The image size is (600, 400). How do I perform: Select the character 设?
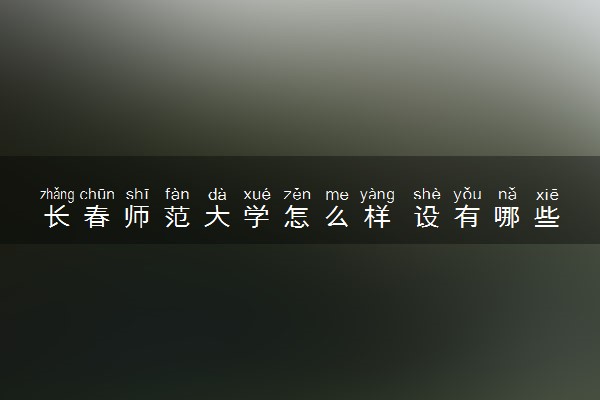[x=427, y=217]
